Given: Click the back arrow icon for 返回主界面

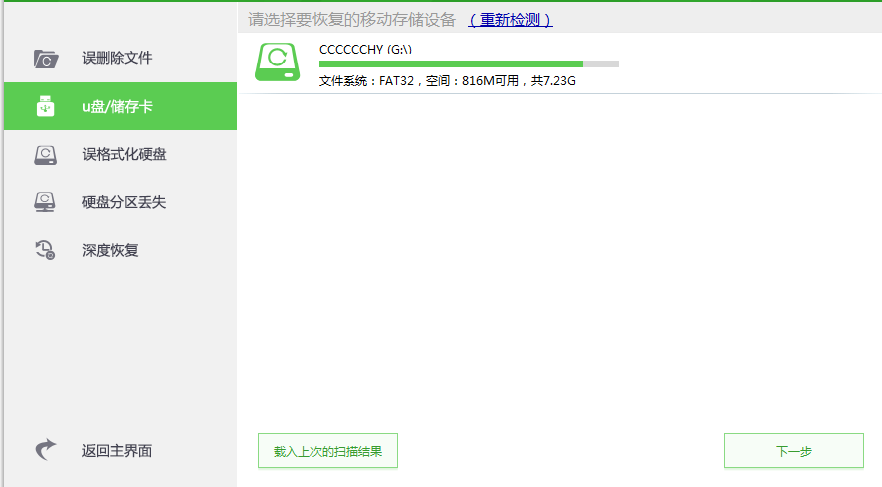Looking at the screenshot, I should click(46, 451).
